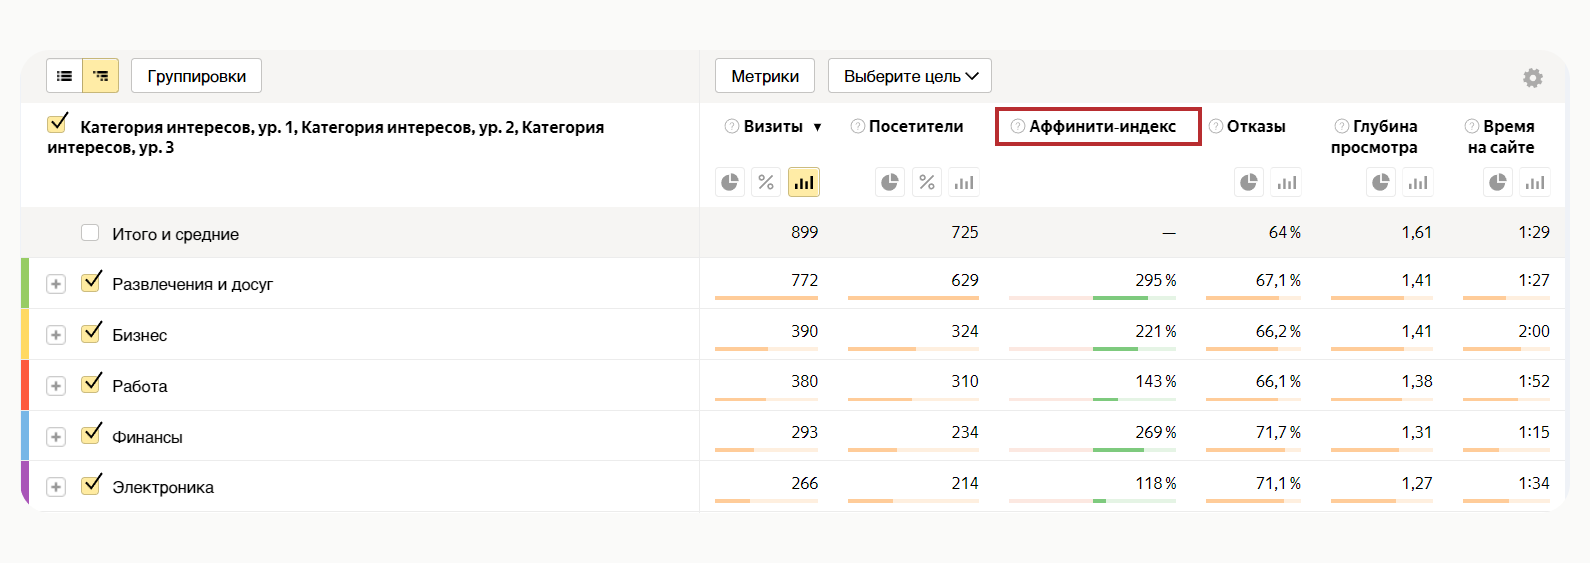Click affinity value 295 %
The height and width of the screenshot is (563, 1590).
tap(1156, 280)
